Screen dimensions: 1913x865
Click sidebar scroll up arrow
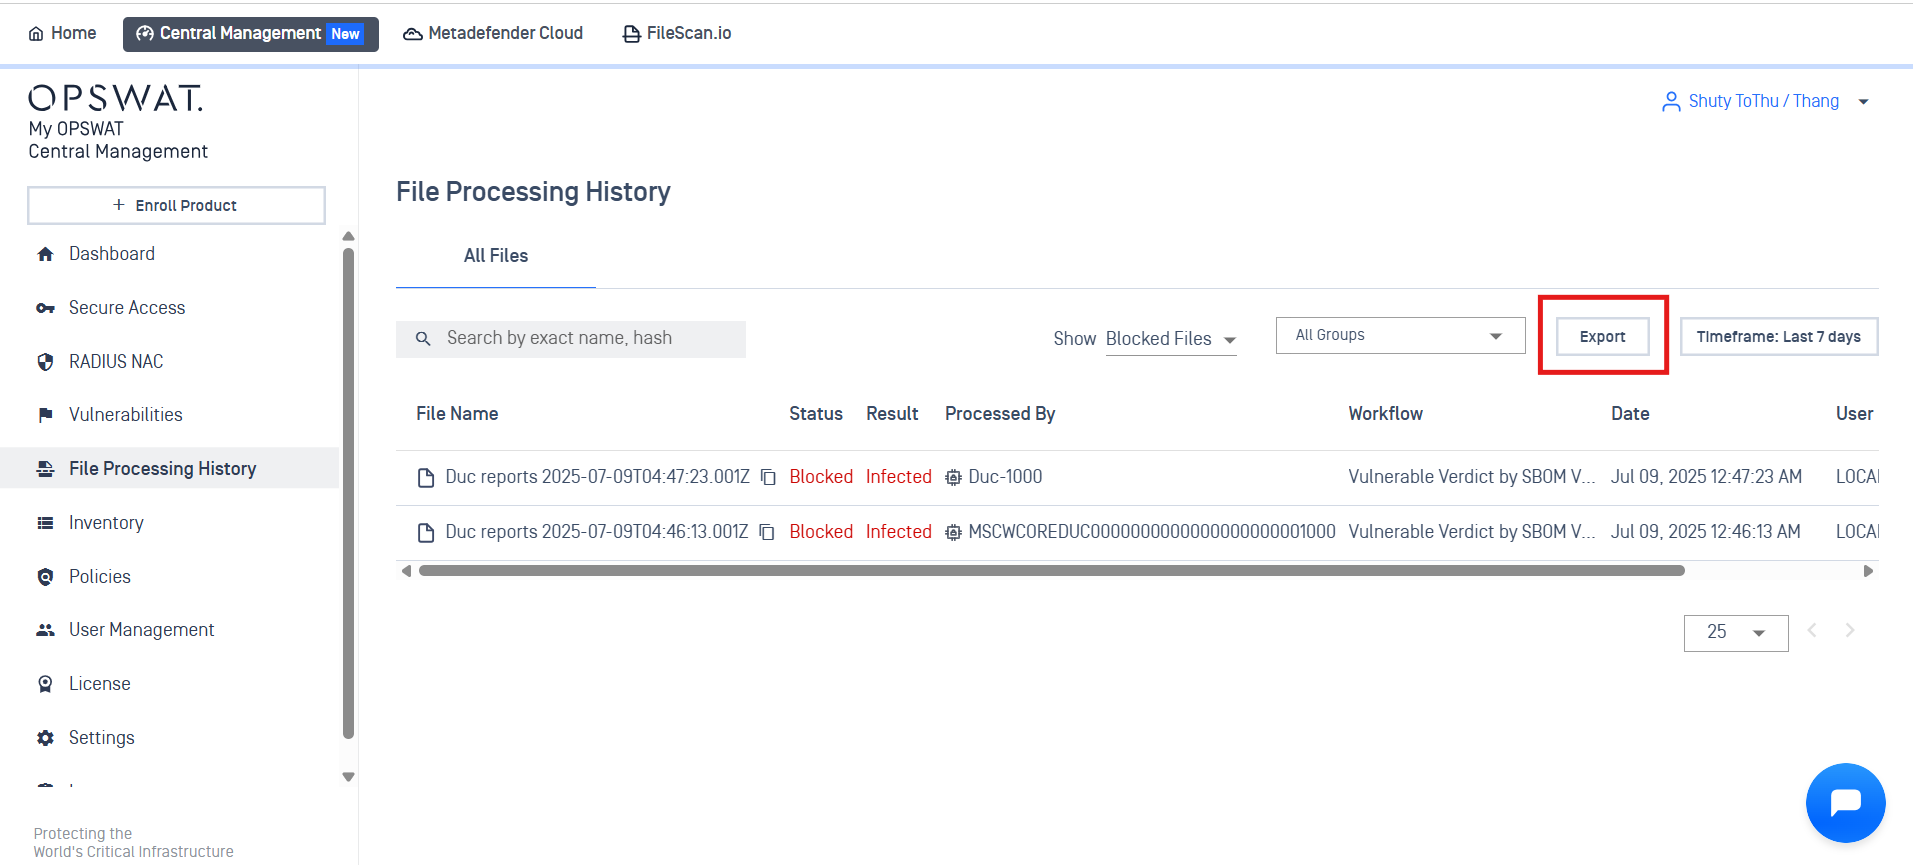pyautogui.click(x=348, y=237)
